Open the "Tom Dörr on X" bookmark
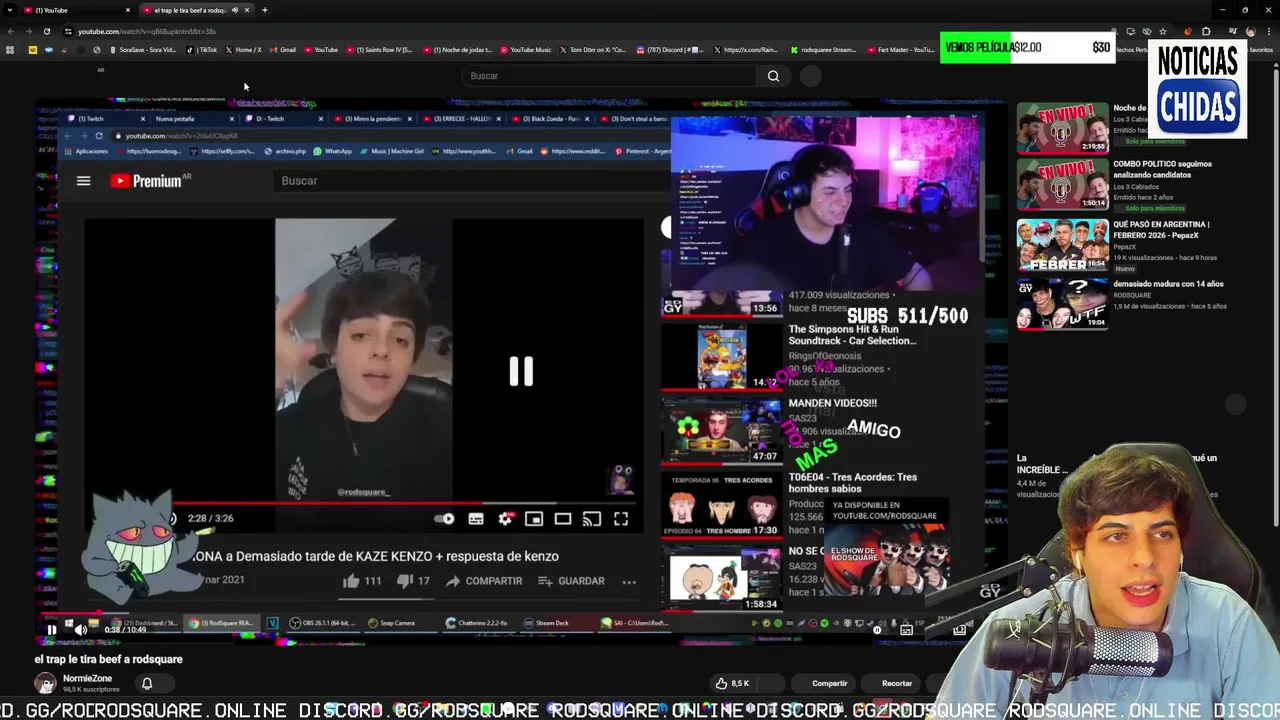 click(593, 49)
